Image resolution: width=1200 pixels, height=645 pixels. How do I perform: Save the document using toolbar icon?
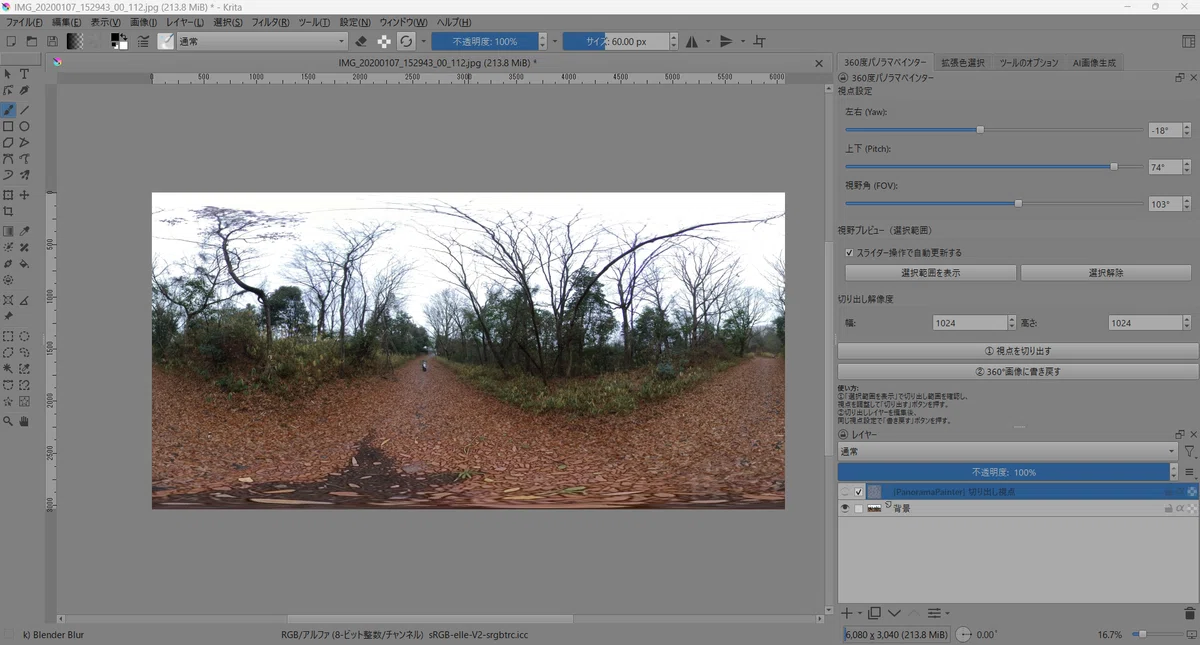tap(51, 42)
